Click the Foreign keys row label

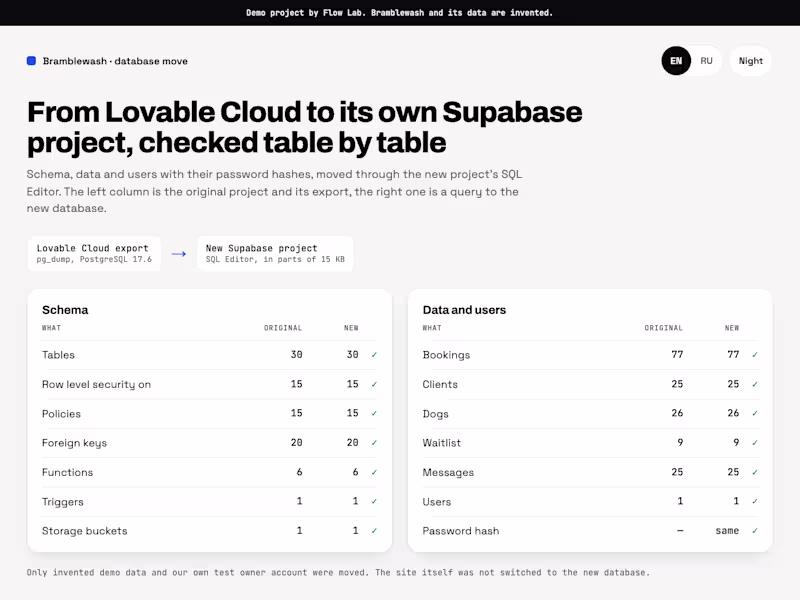tap(74, 443)
